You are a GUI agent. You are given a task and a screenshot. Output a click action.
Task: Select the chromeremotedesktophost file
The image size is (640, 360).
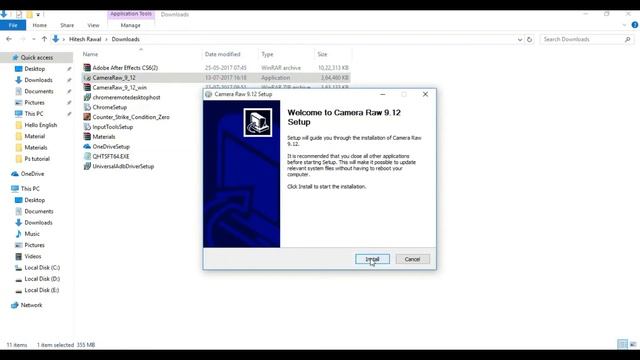pyautogui.click(x=127, y=98)
